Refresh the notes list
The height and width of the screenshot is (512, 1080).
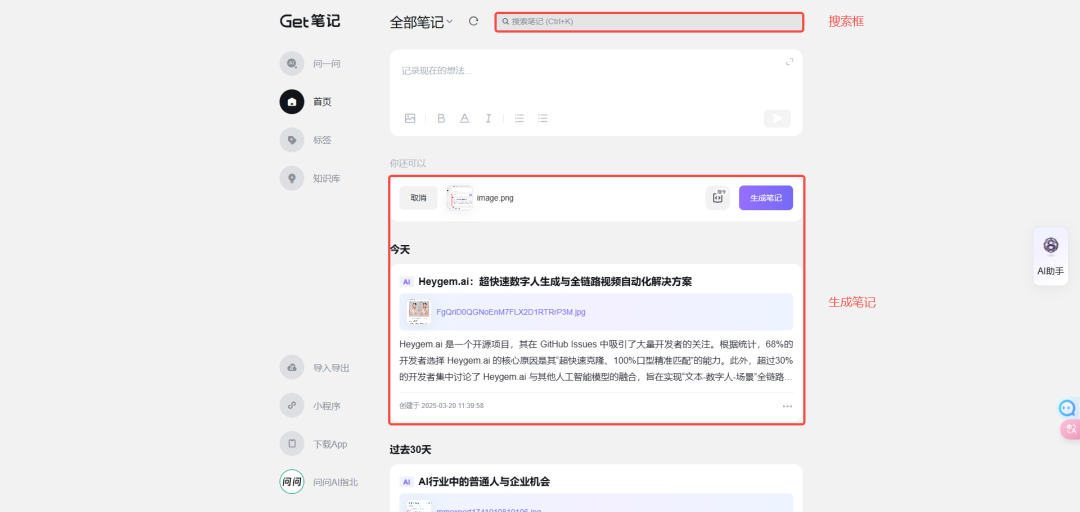[x=473, y=21]
